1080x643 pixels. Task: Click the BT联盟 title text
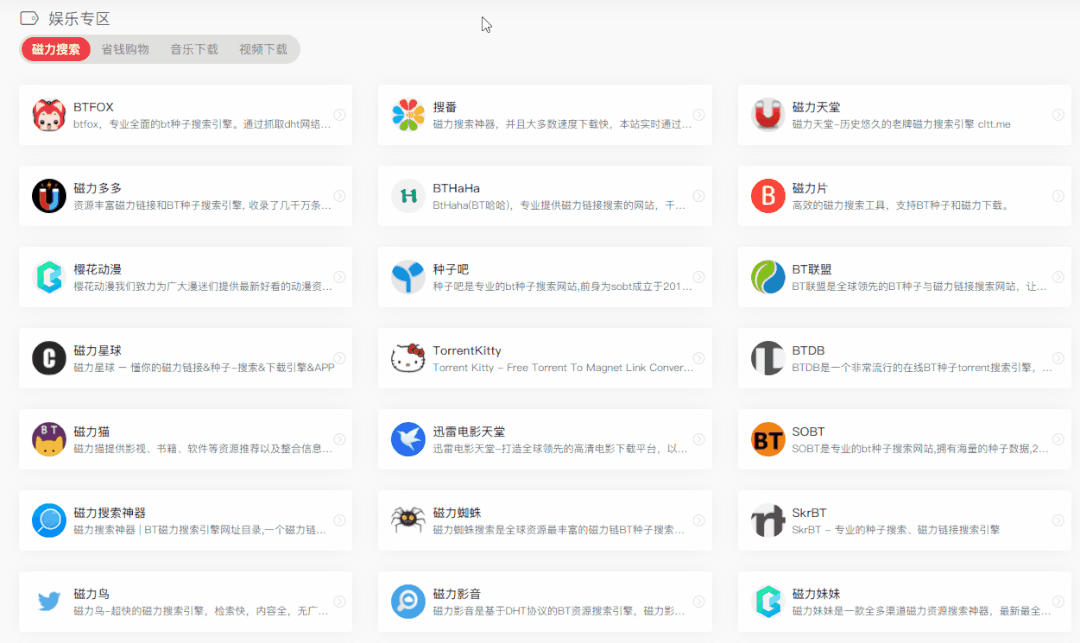(x=812, y=270)
